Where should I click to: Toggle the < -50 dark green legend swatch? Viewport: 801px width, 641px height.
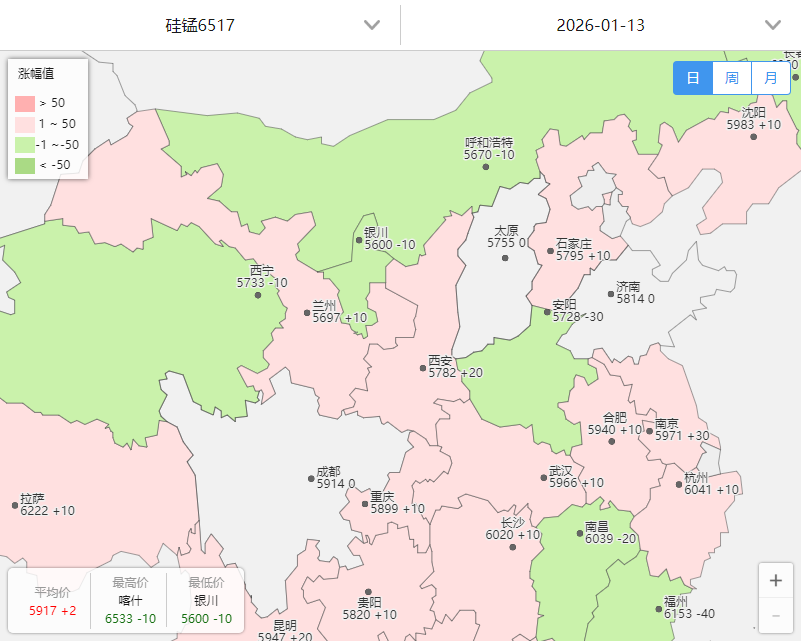point(25,165)
